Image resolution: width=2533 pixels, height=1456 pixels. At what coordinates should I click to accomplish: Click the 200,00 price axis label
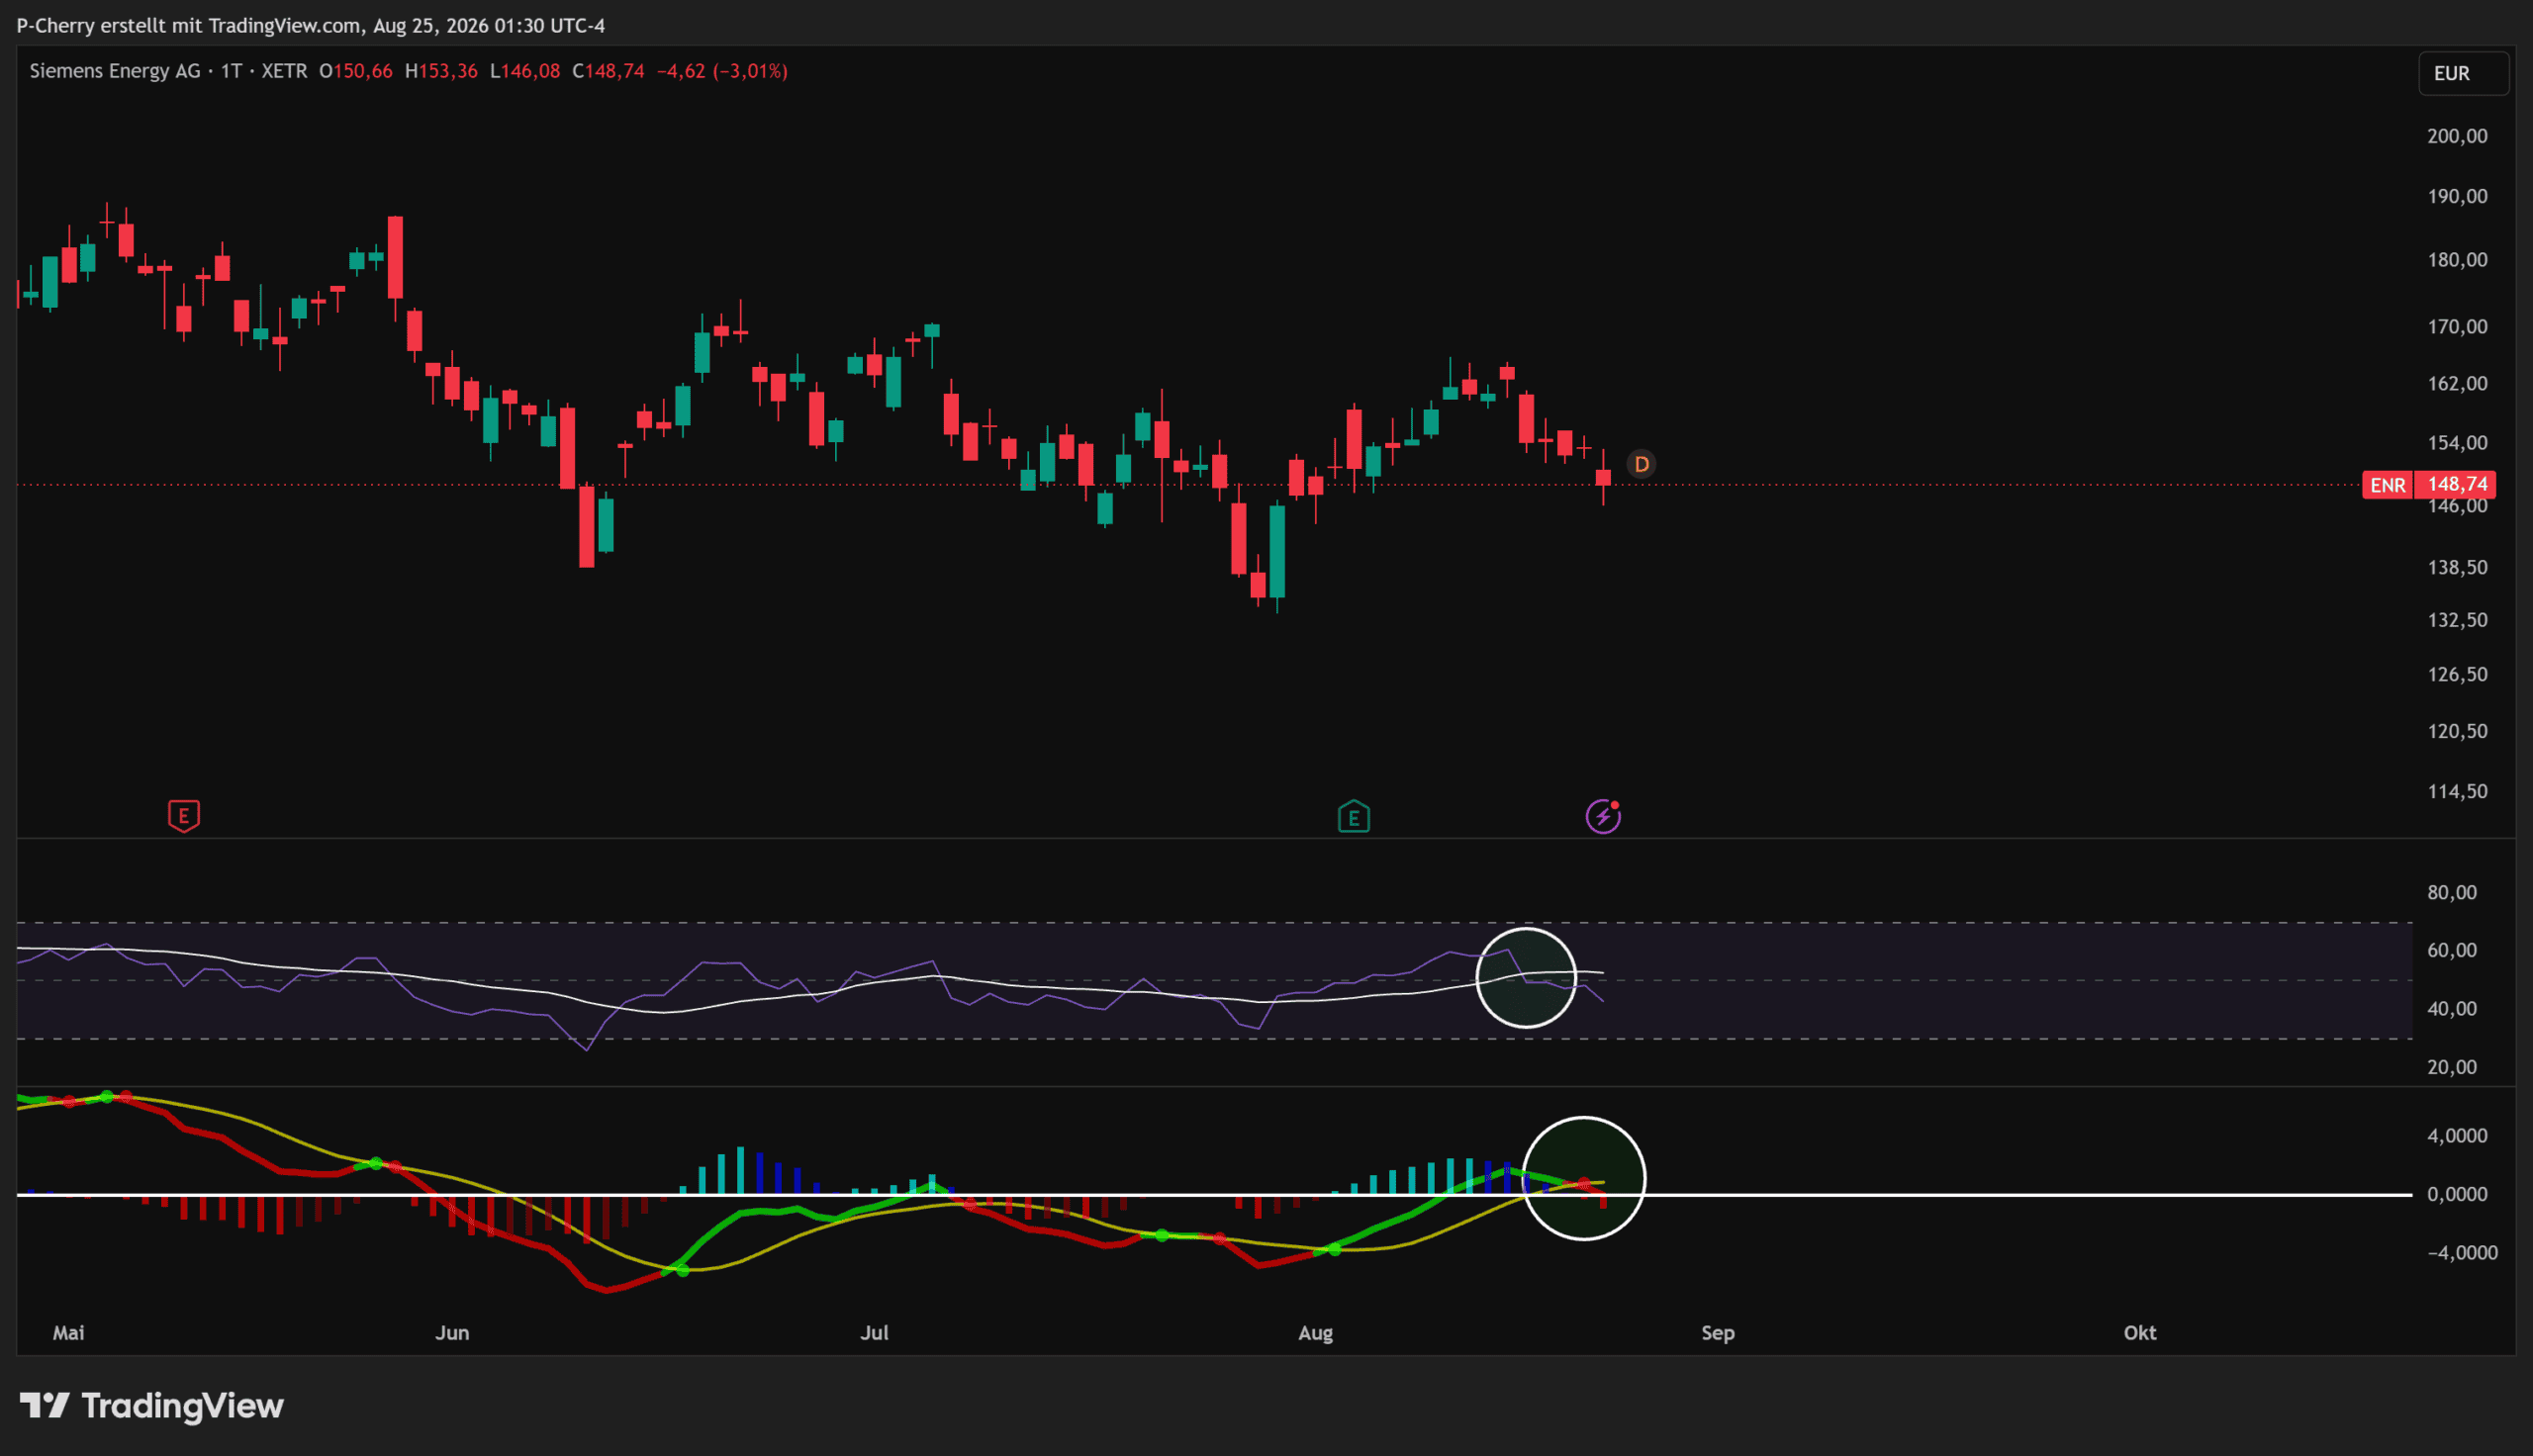pyautogui.click(x=2457, y=136)
